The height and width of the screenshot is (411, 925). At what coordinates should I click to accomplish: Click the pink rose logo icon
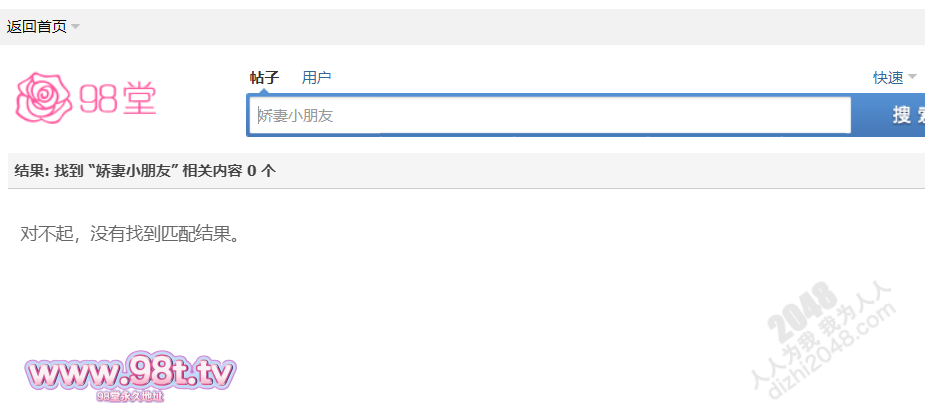pyautogui.click(x=42, y=96)
